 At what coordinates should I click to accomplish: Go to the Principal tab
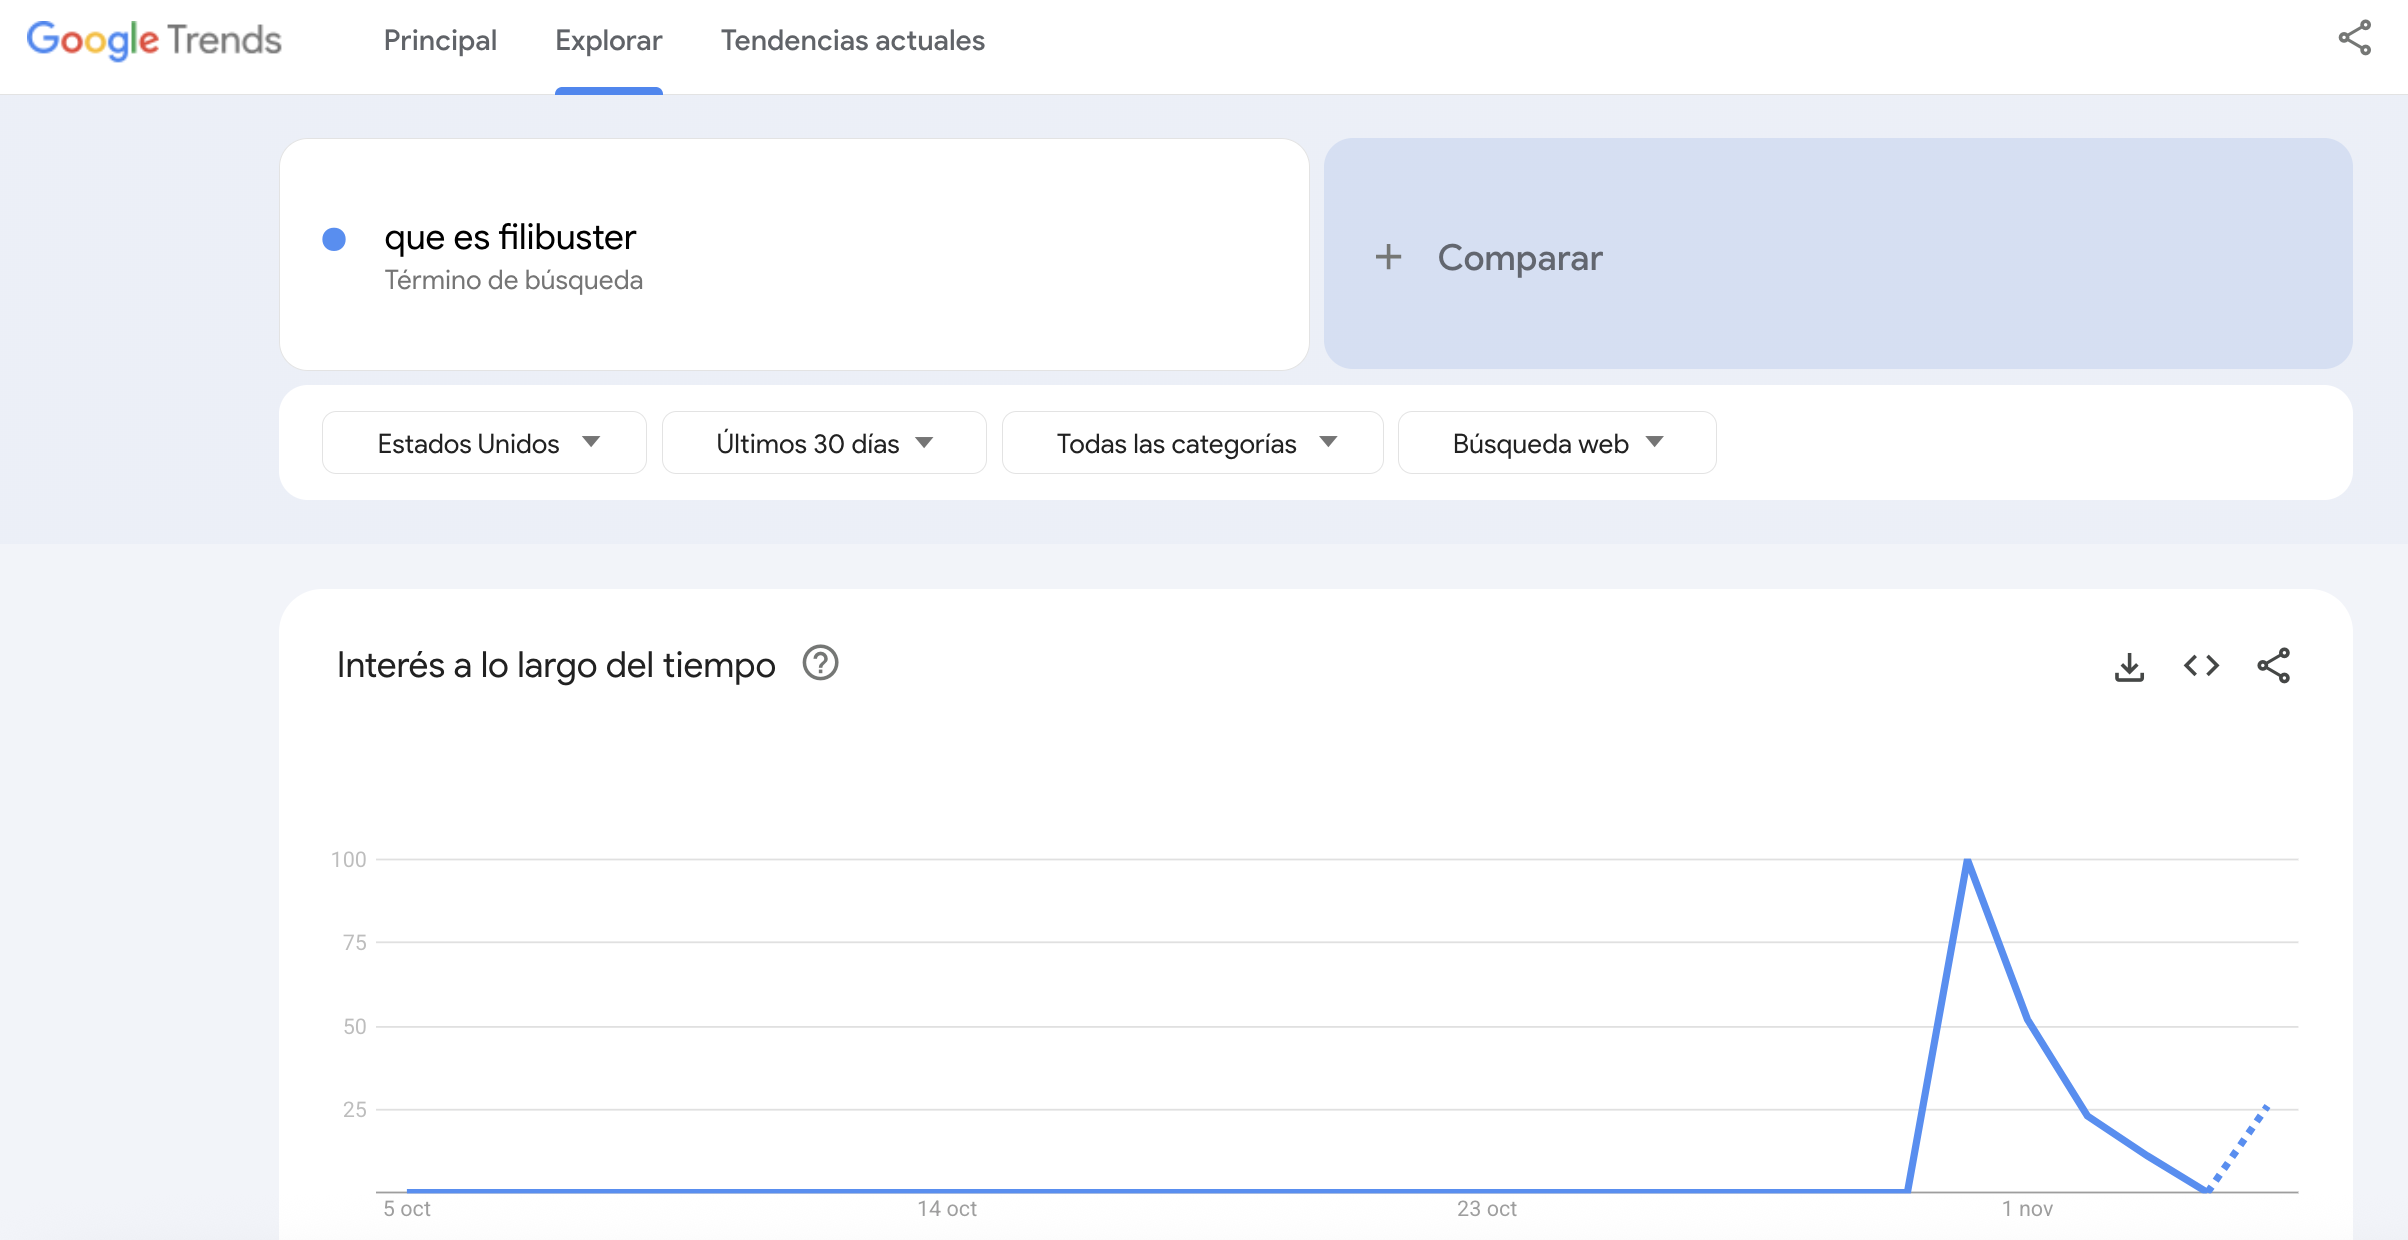[x=440, y=40]
